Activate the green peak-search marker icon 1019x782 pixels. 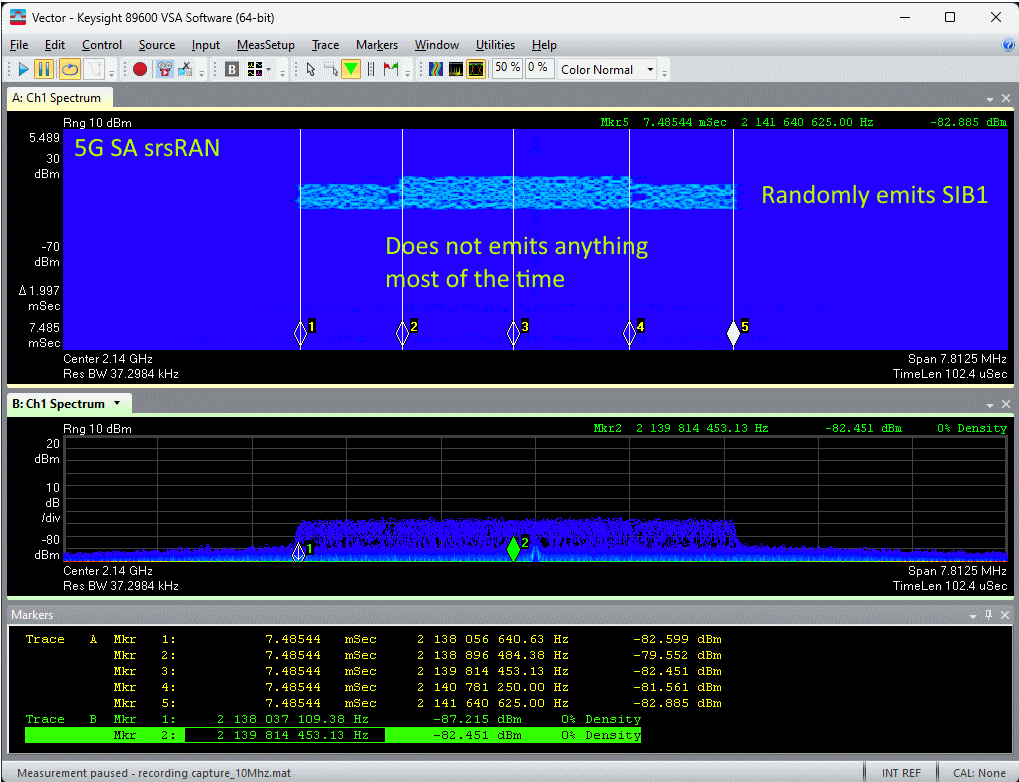[x=349, y=69]
